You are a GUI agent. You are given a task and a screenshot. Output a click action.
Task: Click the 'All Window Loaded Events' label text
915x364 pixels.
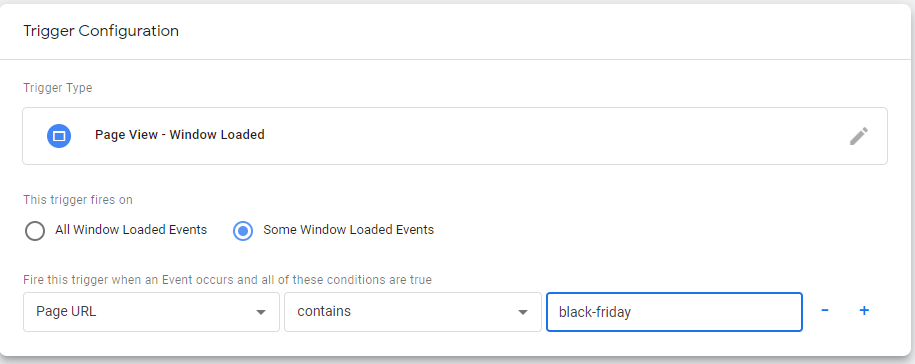click(131, 230)
